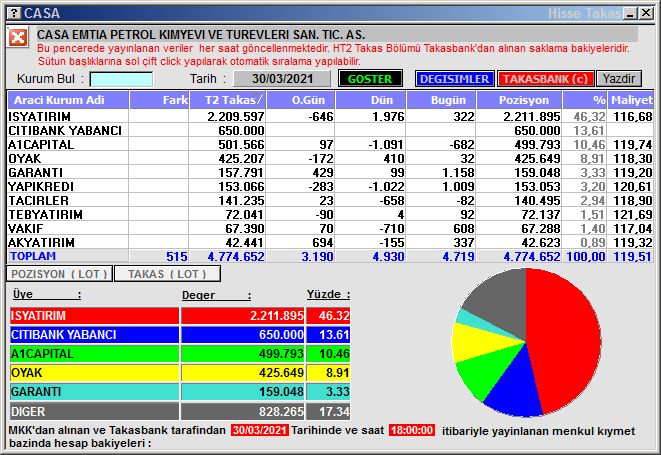Open the DEGISIMLER view
Image resolution: width=661 pixels, height=455 pixels.
[454, 79]
